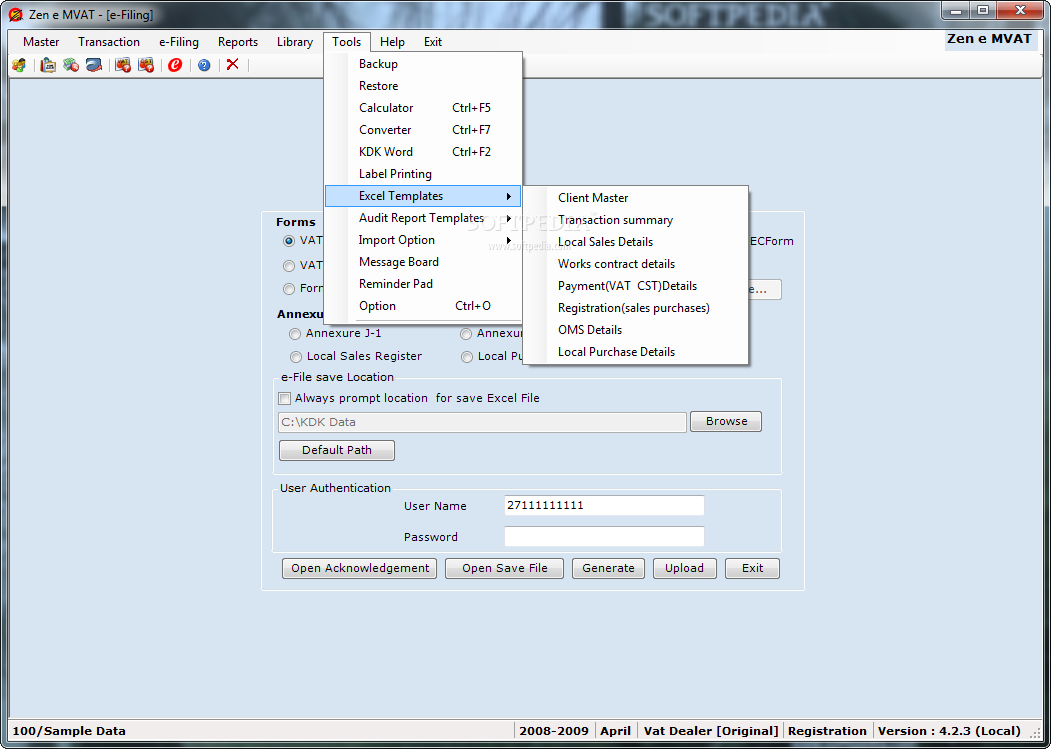Click the VAT query toolbar icon

coord(123,65)
